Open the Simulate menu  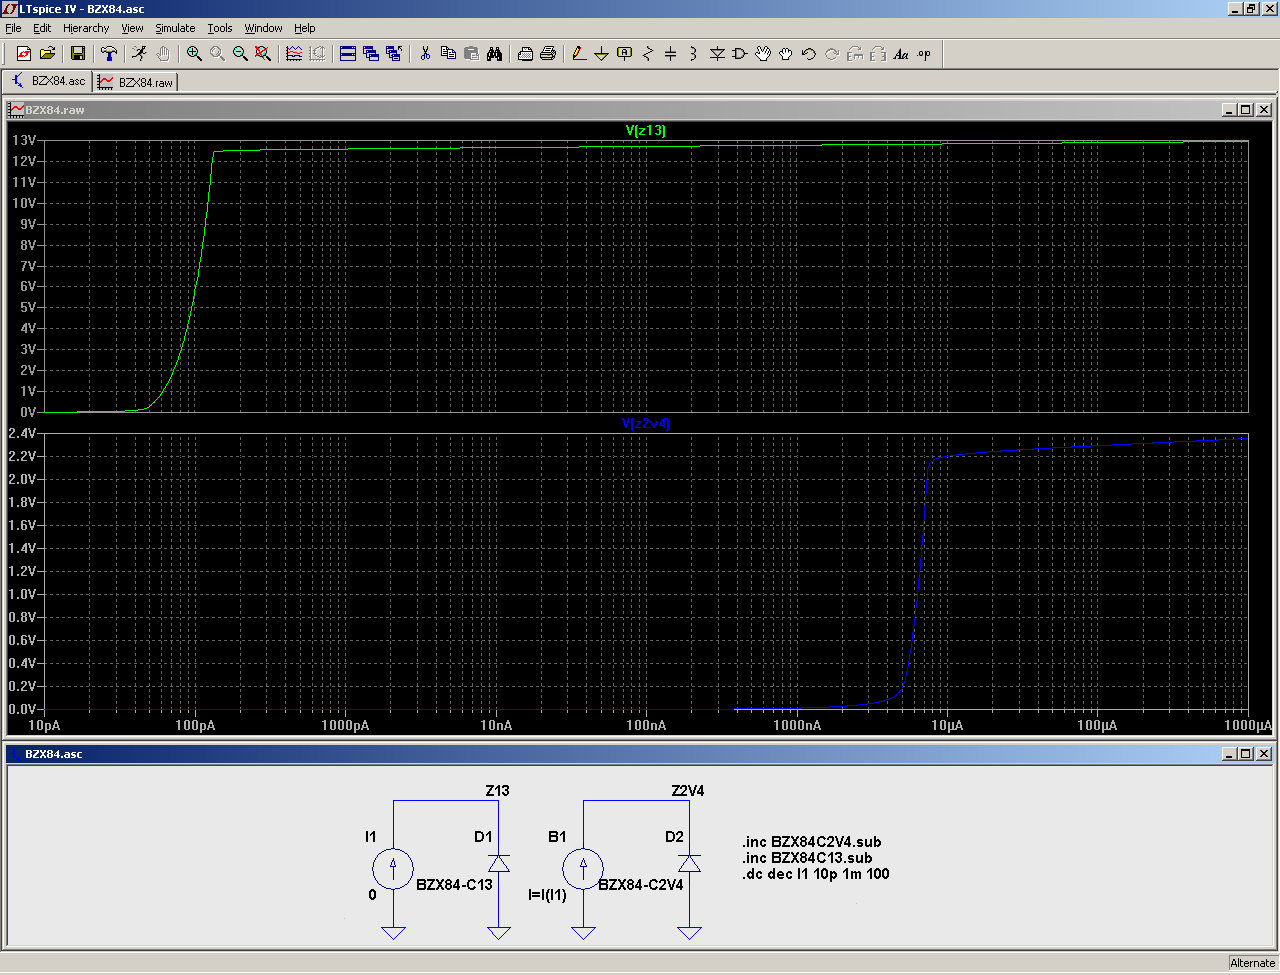(175, 28)
